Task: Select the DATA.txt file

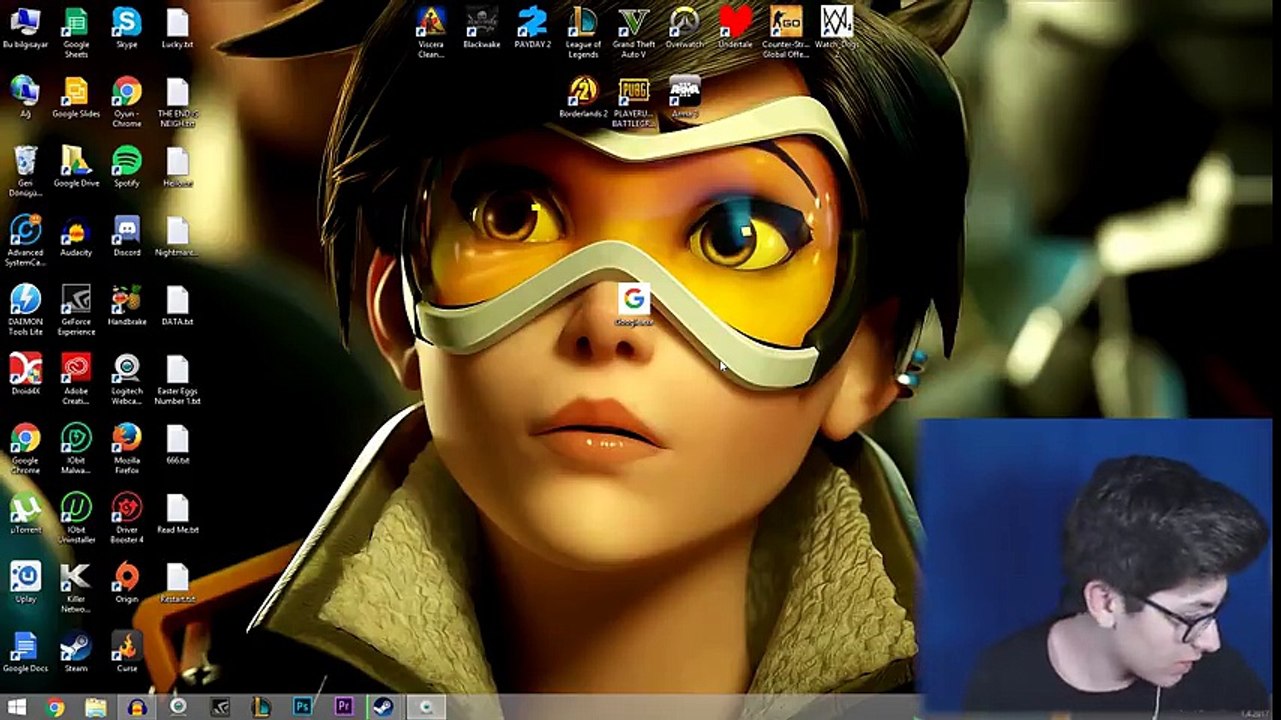Action: pyautogui.click(x=177, y=305)
